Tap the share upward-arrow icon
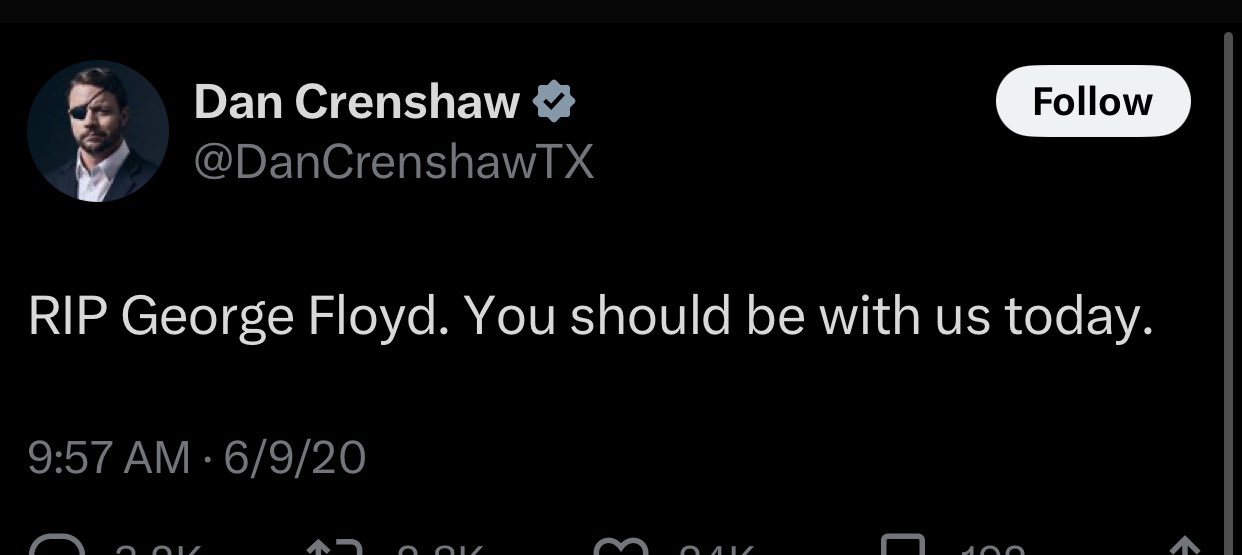This screenshot has width=1242, height=555. 1184,547
